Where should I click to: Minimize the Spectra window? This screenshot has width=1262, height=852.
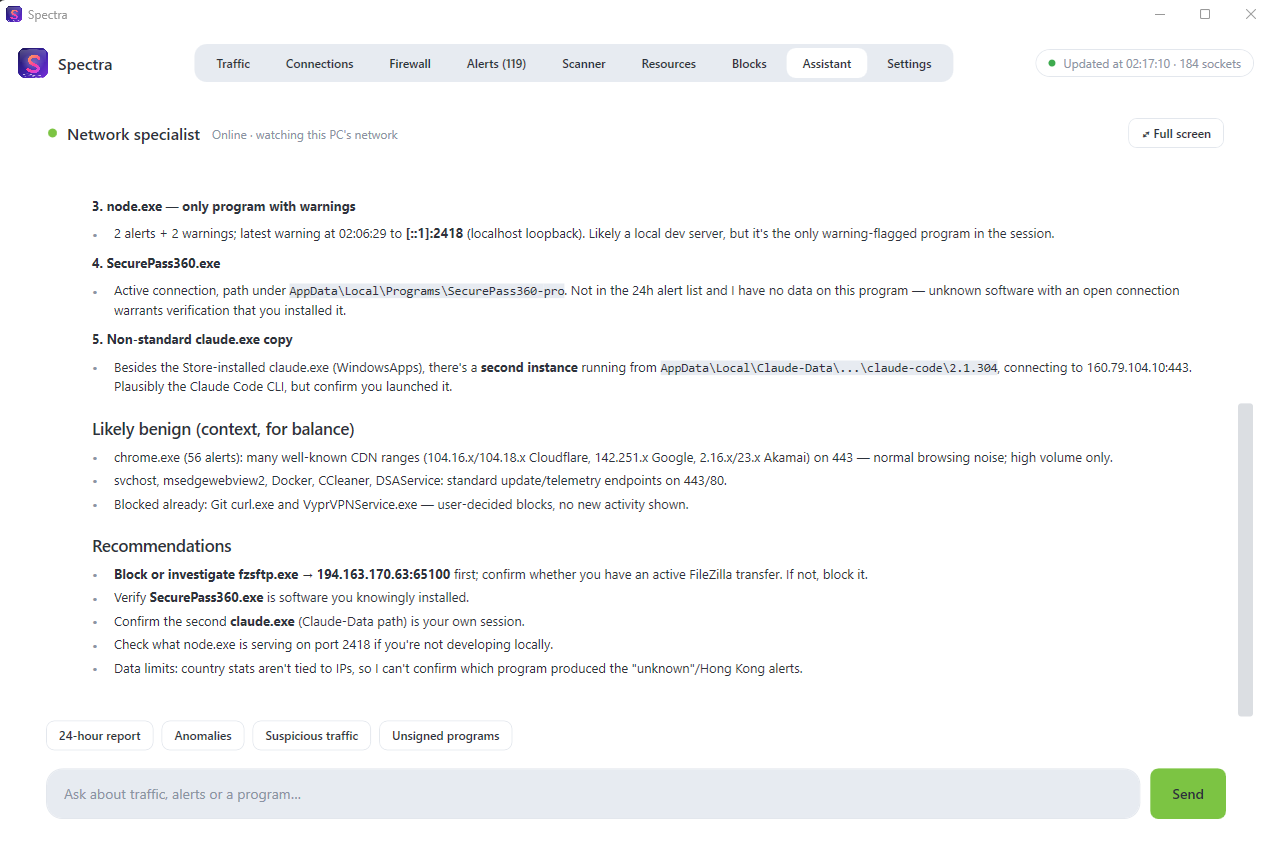point(1160,14)
